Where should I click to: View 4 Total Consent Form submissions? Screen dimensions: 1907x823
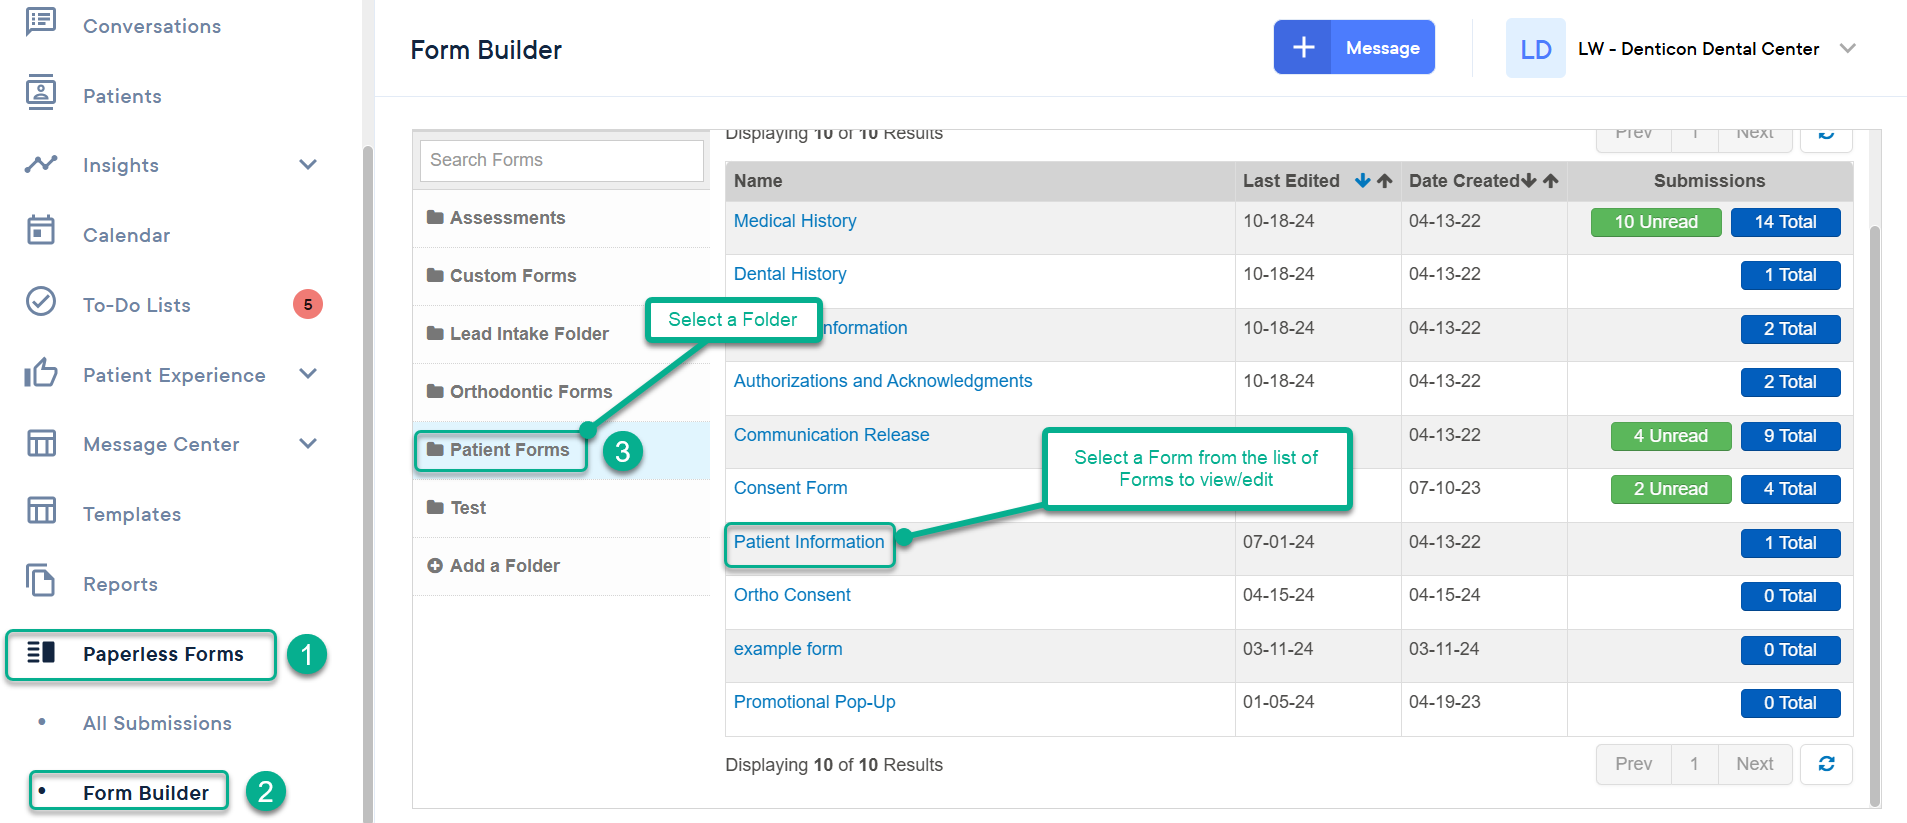1790,489
